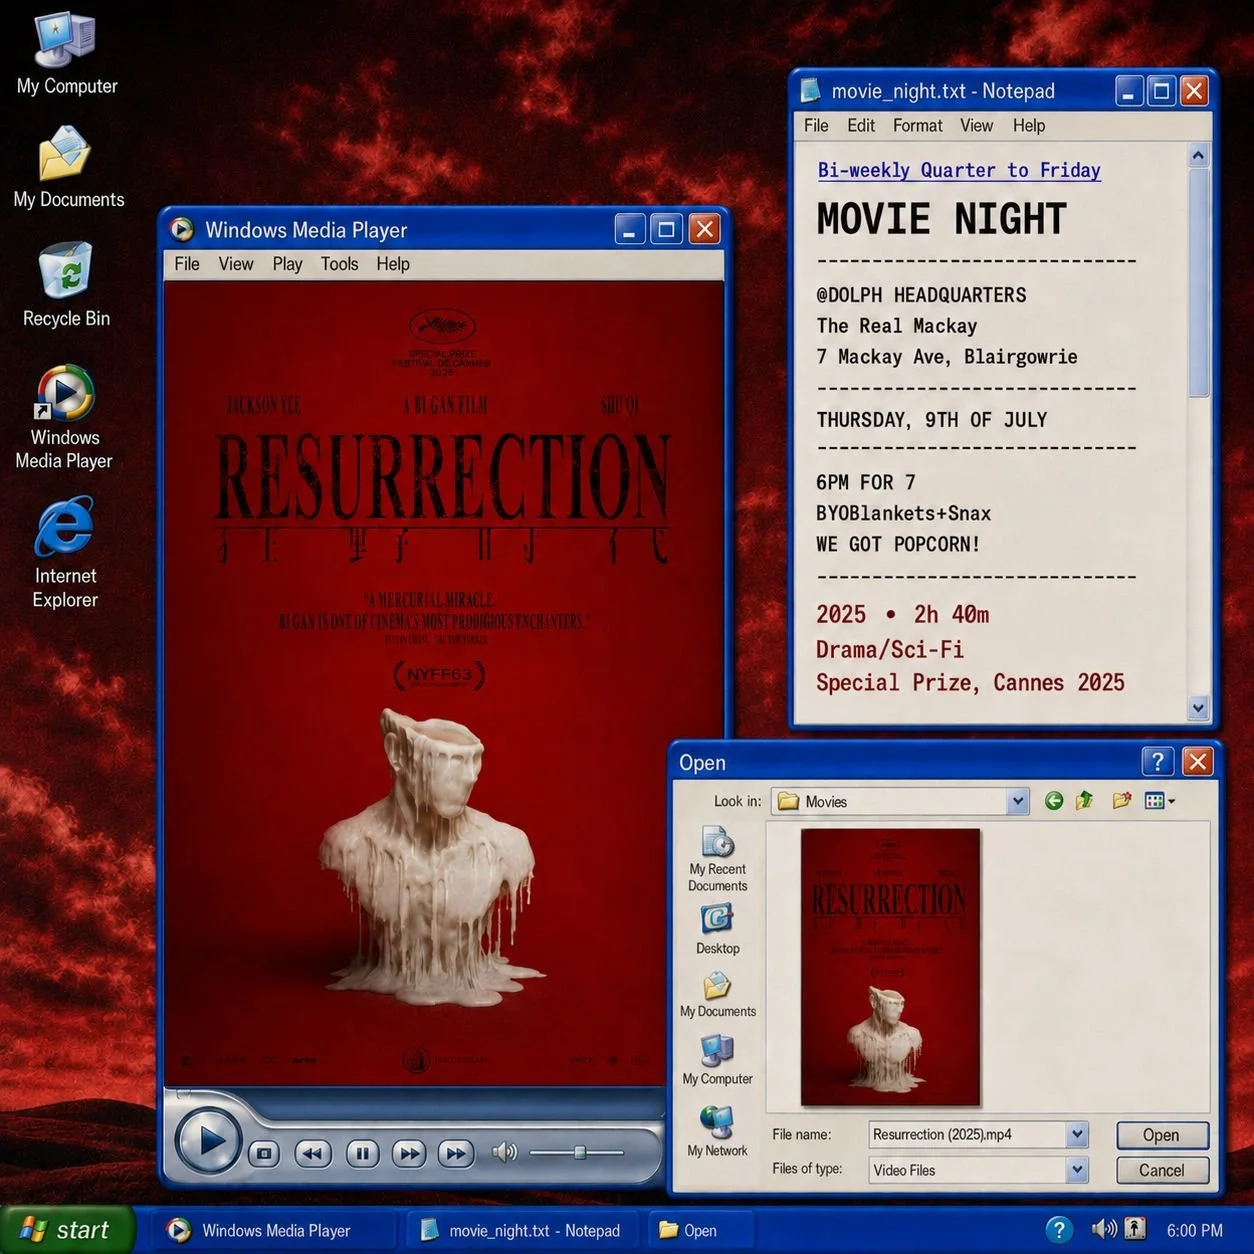The image size is (1254, 1254).
Task: Click the Notepad vertical scrollbar thumb
Action: coord(1199,283)
